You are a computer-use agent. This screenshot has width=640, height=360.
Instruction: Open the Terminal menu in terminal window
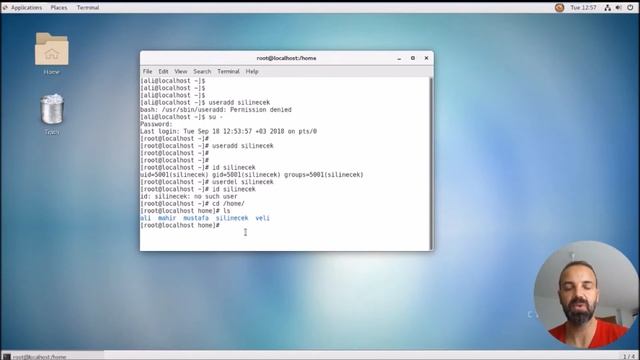[228, 71]
